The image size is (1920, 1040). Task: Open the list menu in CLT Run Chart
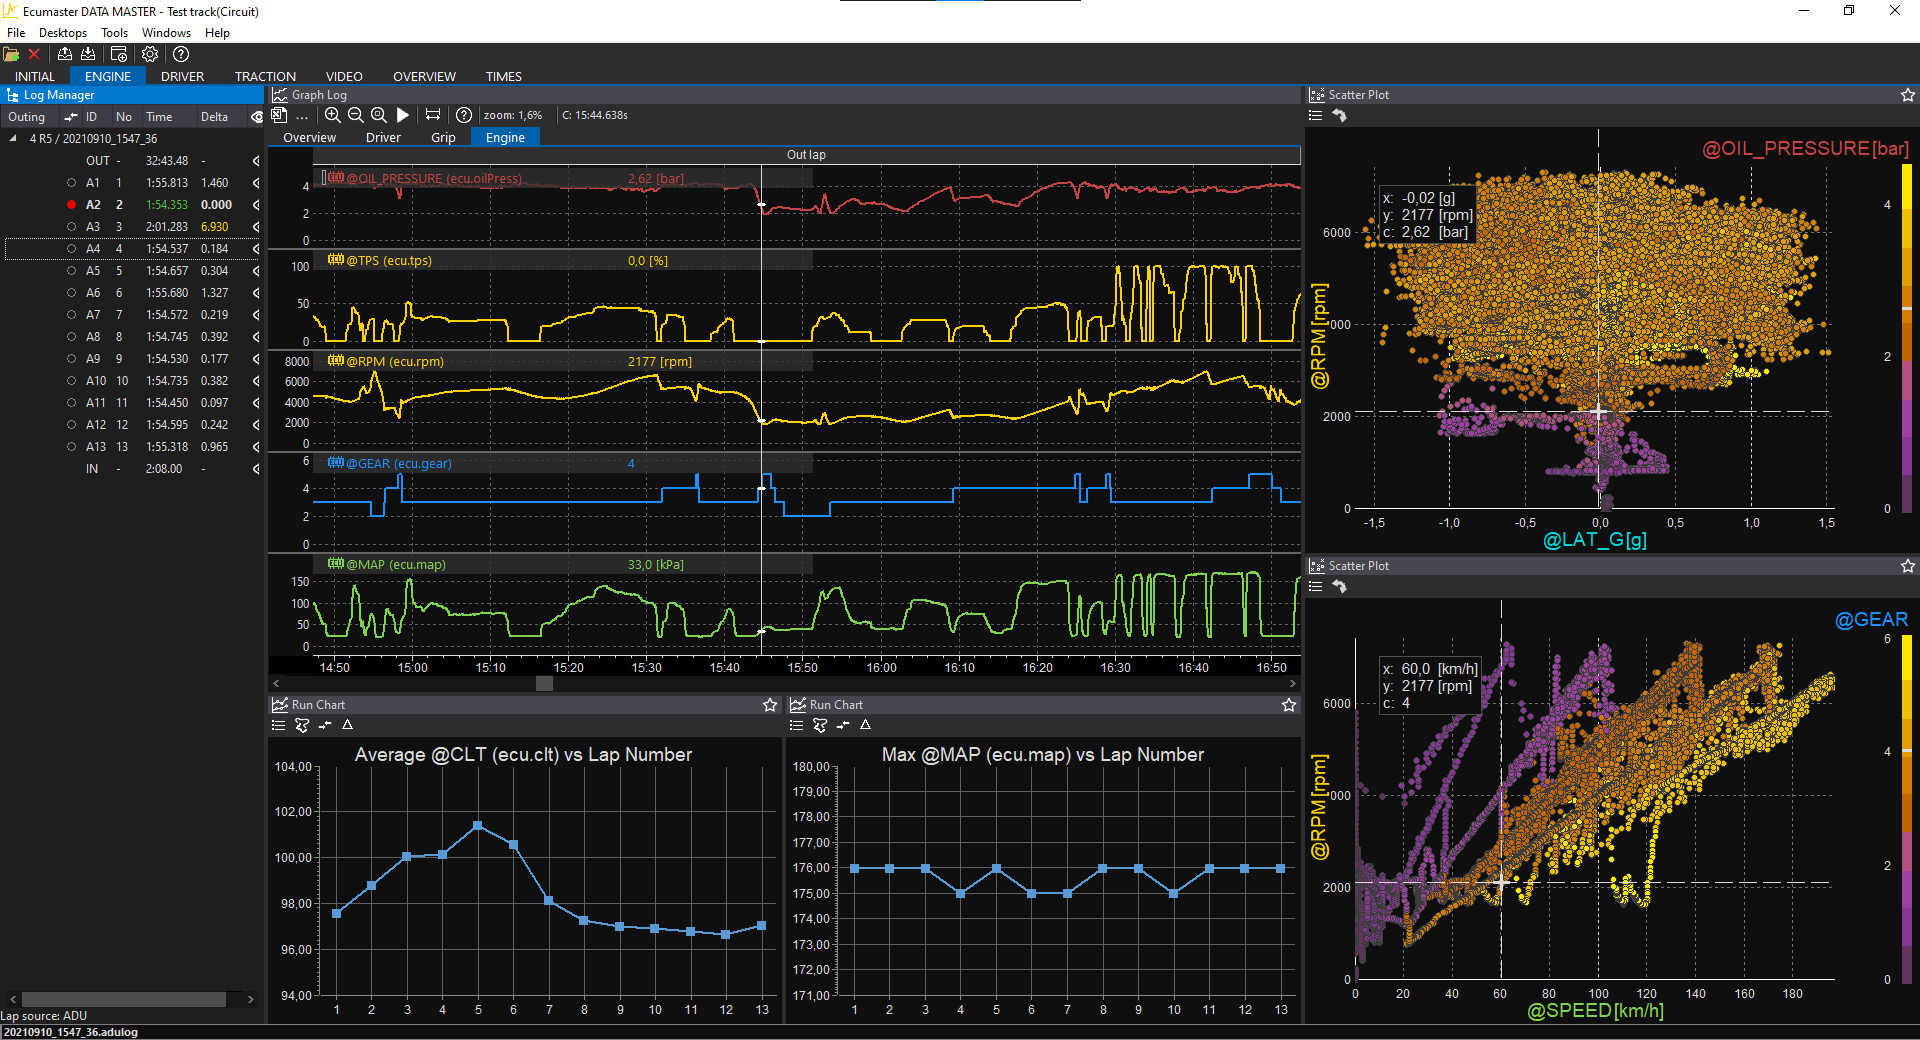[x=279, y=725]
